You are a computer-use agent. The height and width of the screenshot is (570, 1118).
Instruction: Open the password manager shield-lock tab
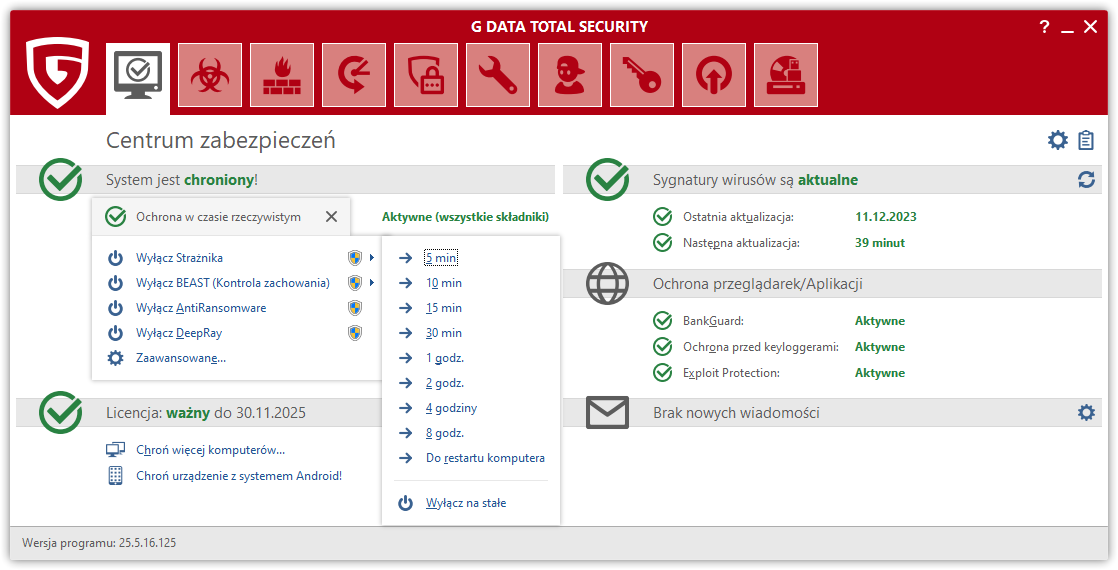426,76
